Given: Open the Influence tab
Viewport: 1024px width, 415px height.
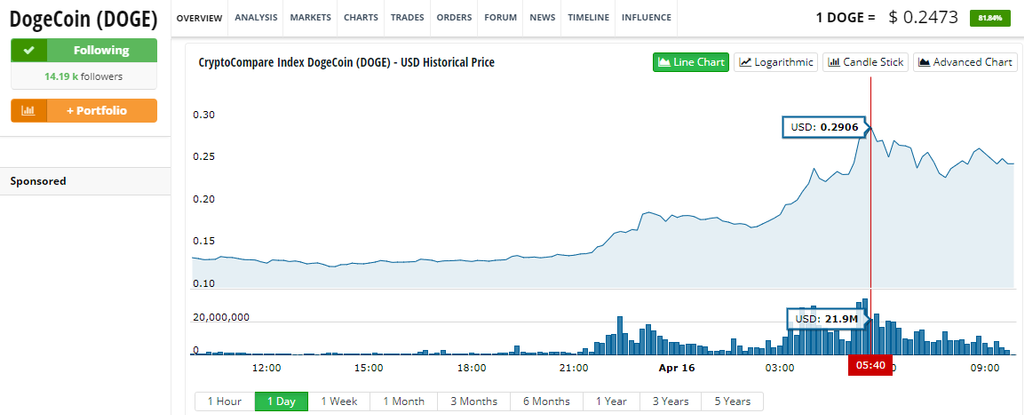Looking at the screenshot, I should (647, 18).
